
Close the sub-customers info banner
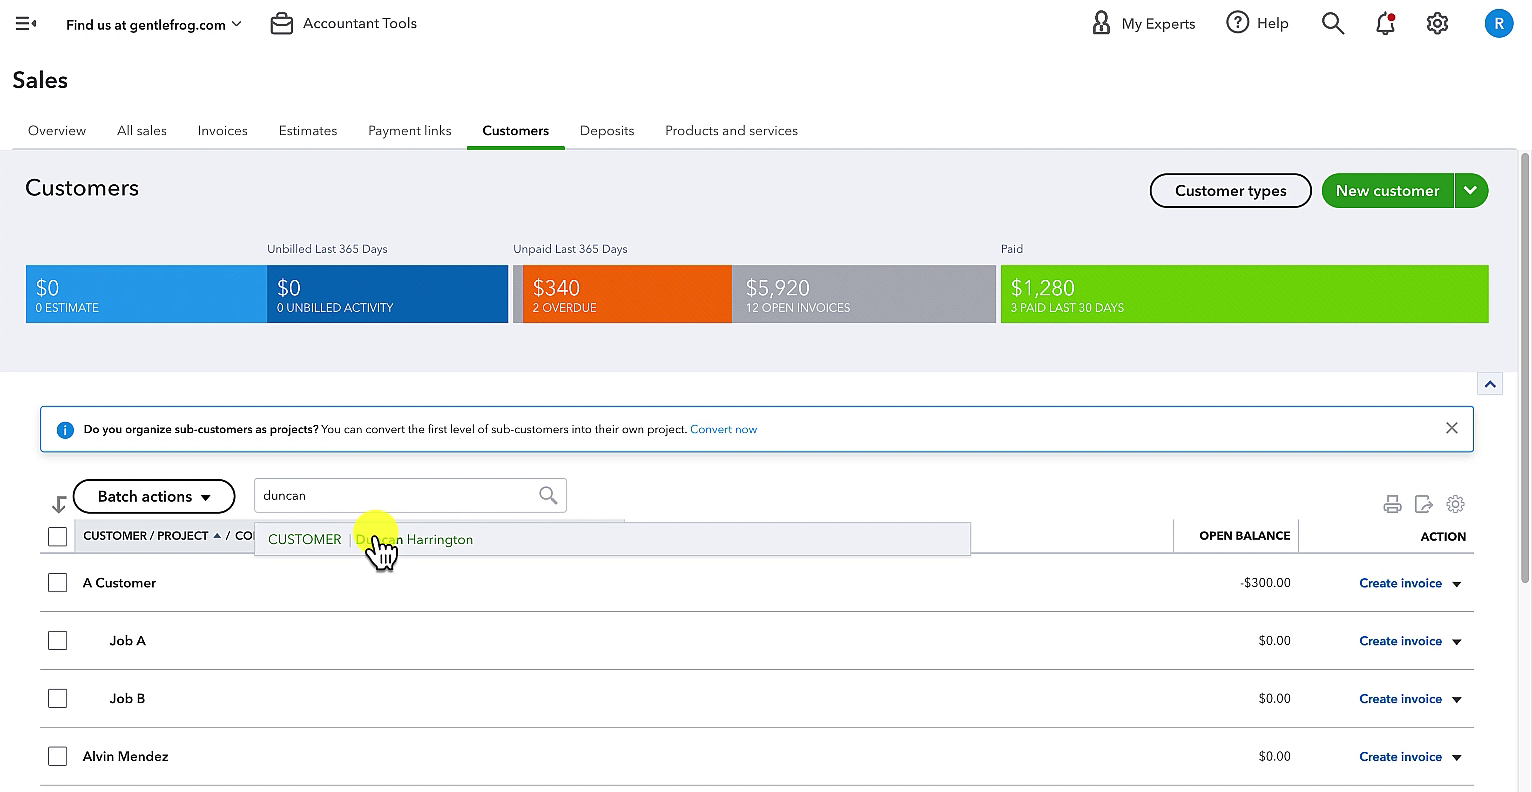click(1451, 428)
